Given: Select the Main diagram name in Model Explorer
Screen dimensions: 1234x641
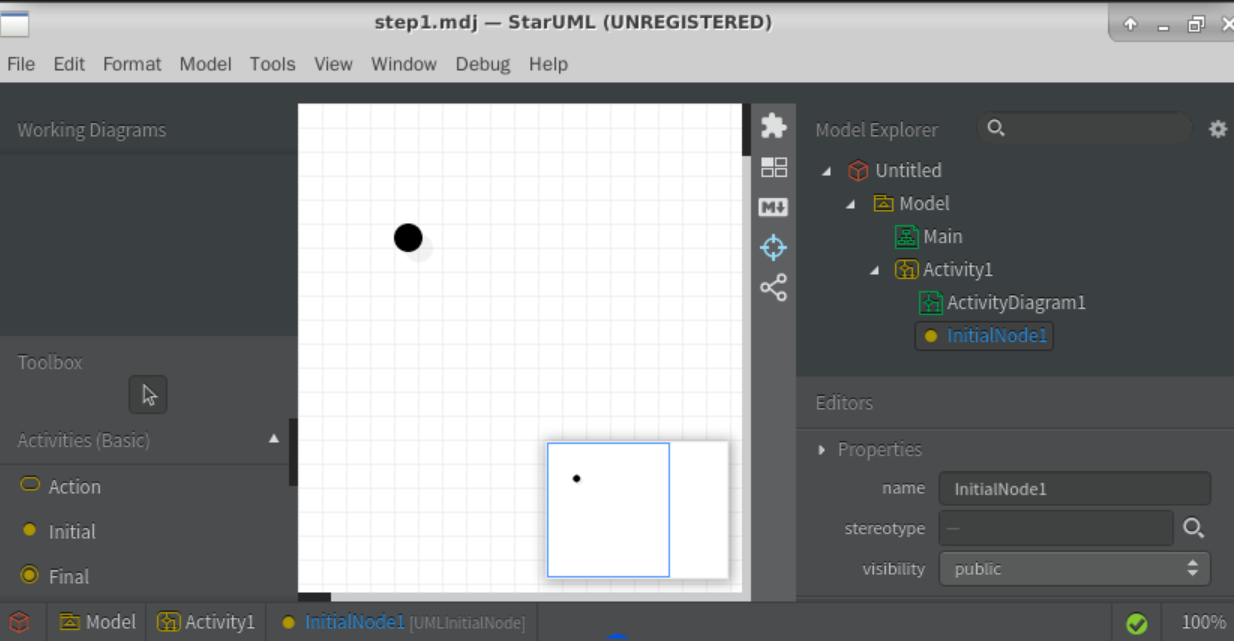Looking at the screenshot, I should (943, 237).
